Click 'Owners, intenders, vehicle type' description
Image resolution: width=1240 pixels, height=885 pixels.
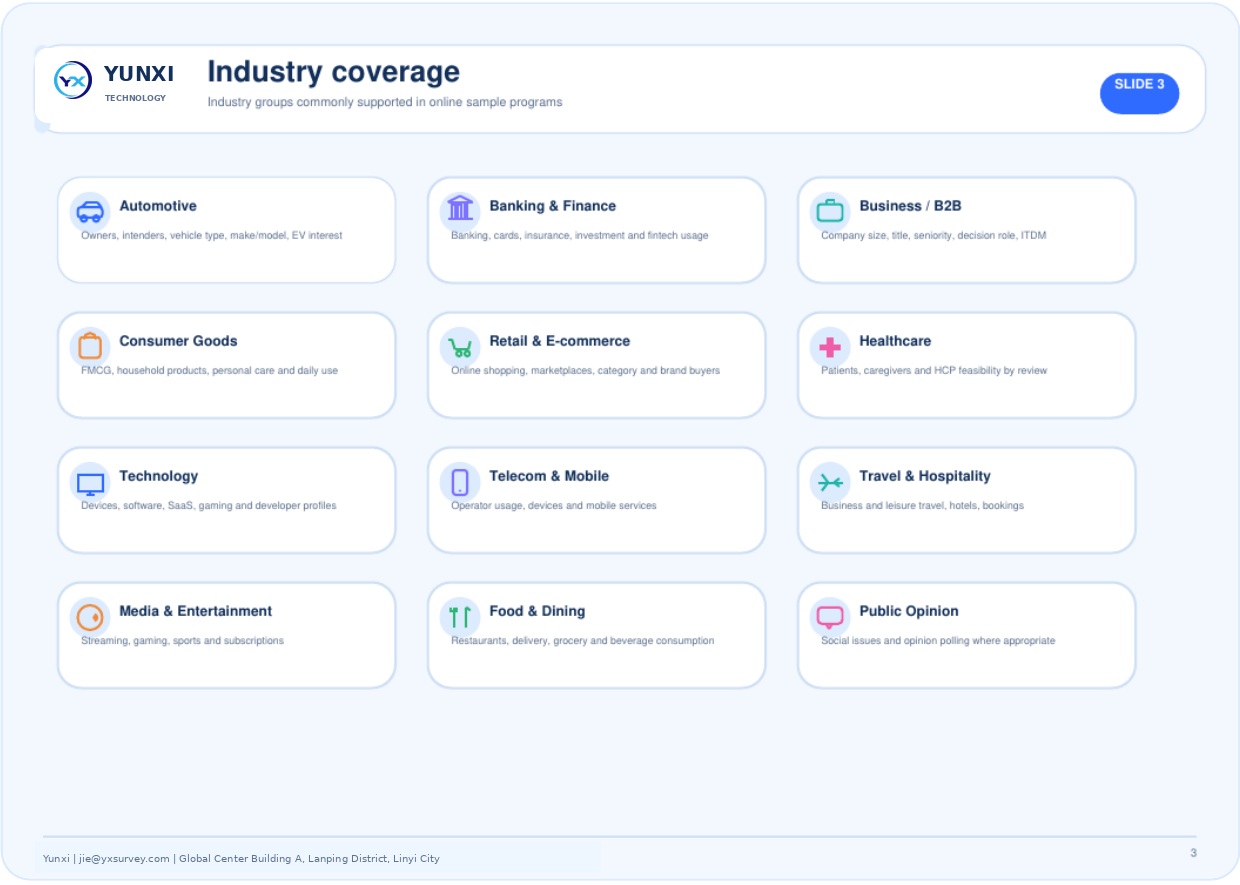[x=212, y=236]
